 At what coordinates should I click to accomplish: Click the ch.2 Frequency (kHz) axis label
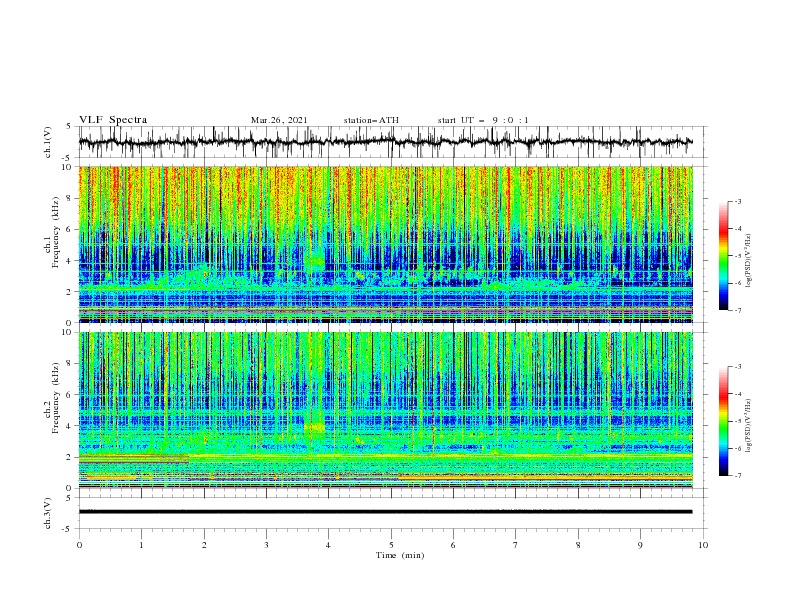(53, 398)
